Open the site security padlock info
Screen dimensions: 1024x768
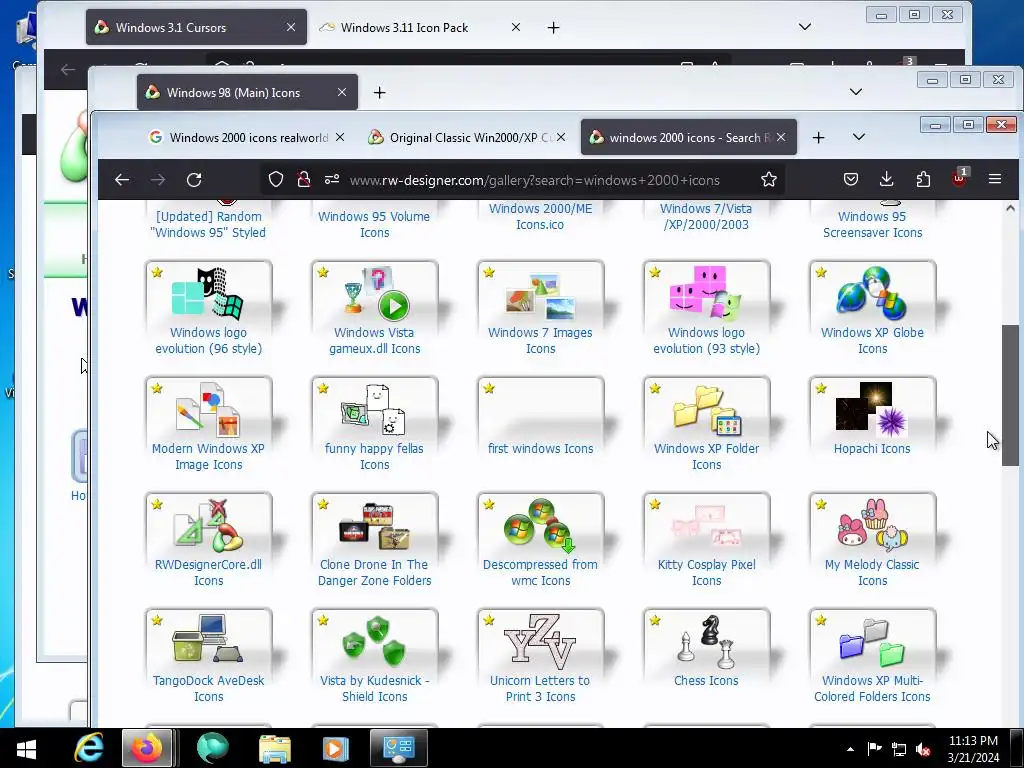click(x=304, y=180)
